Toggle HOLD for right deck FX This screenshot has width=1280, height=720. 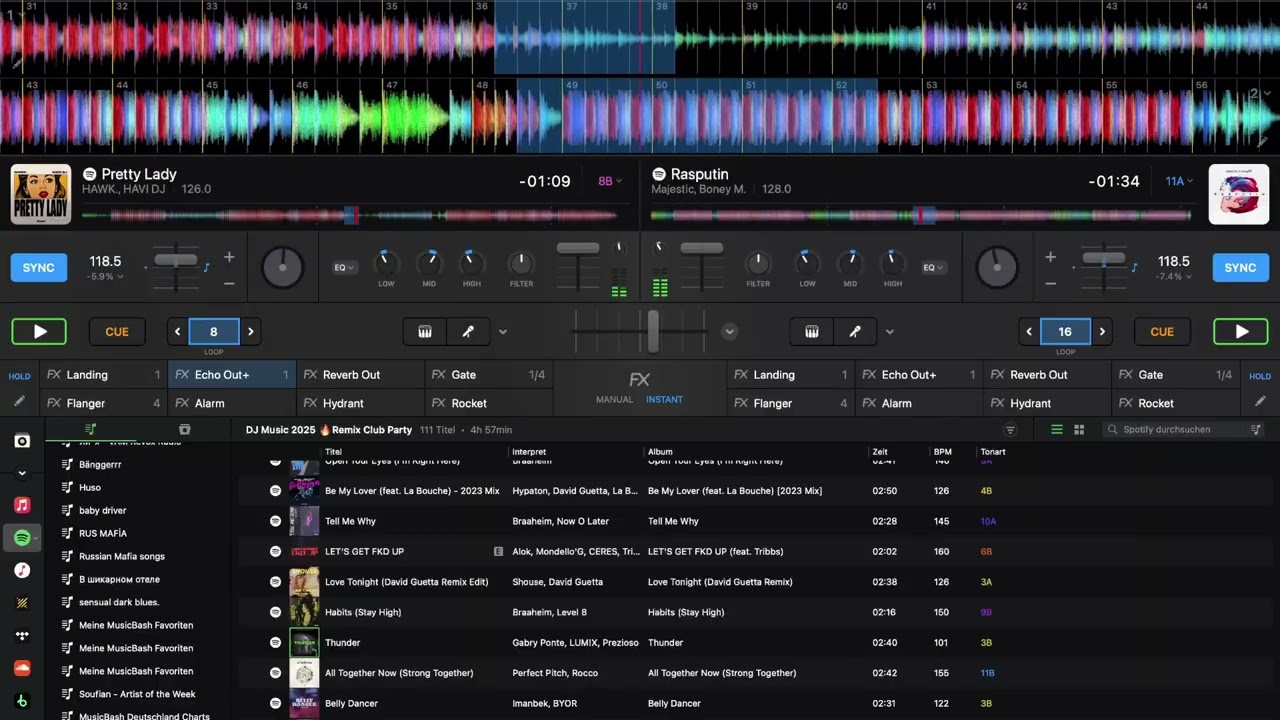point(1260,376)
